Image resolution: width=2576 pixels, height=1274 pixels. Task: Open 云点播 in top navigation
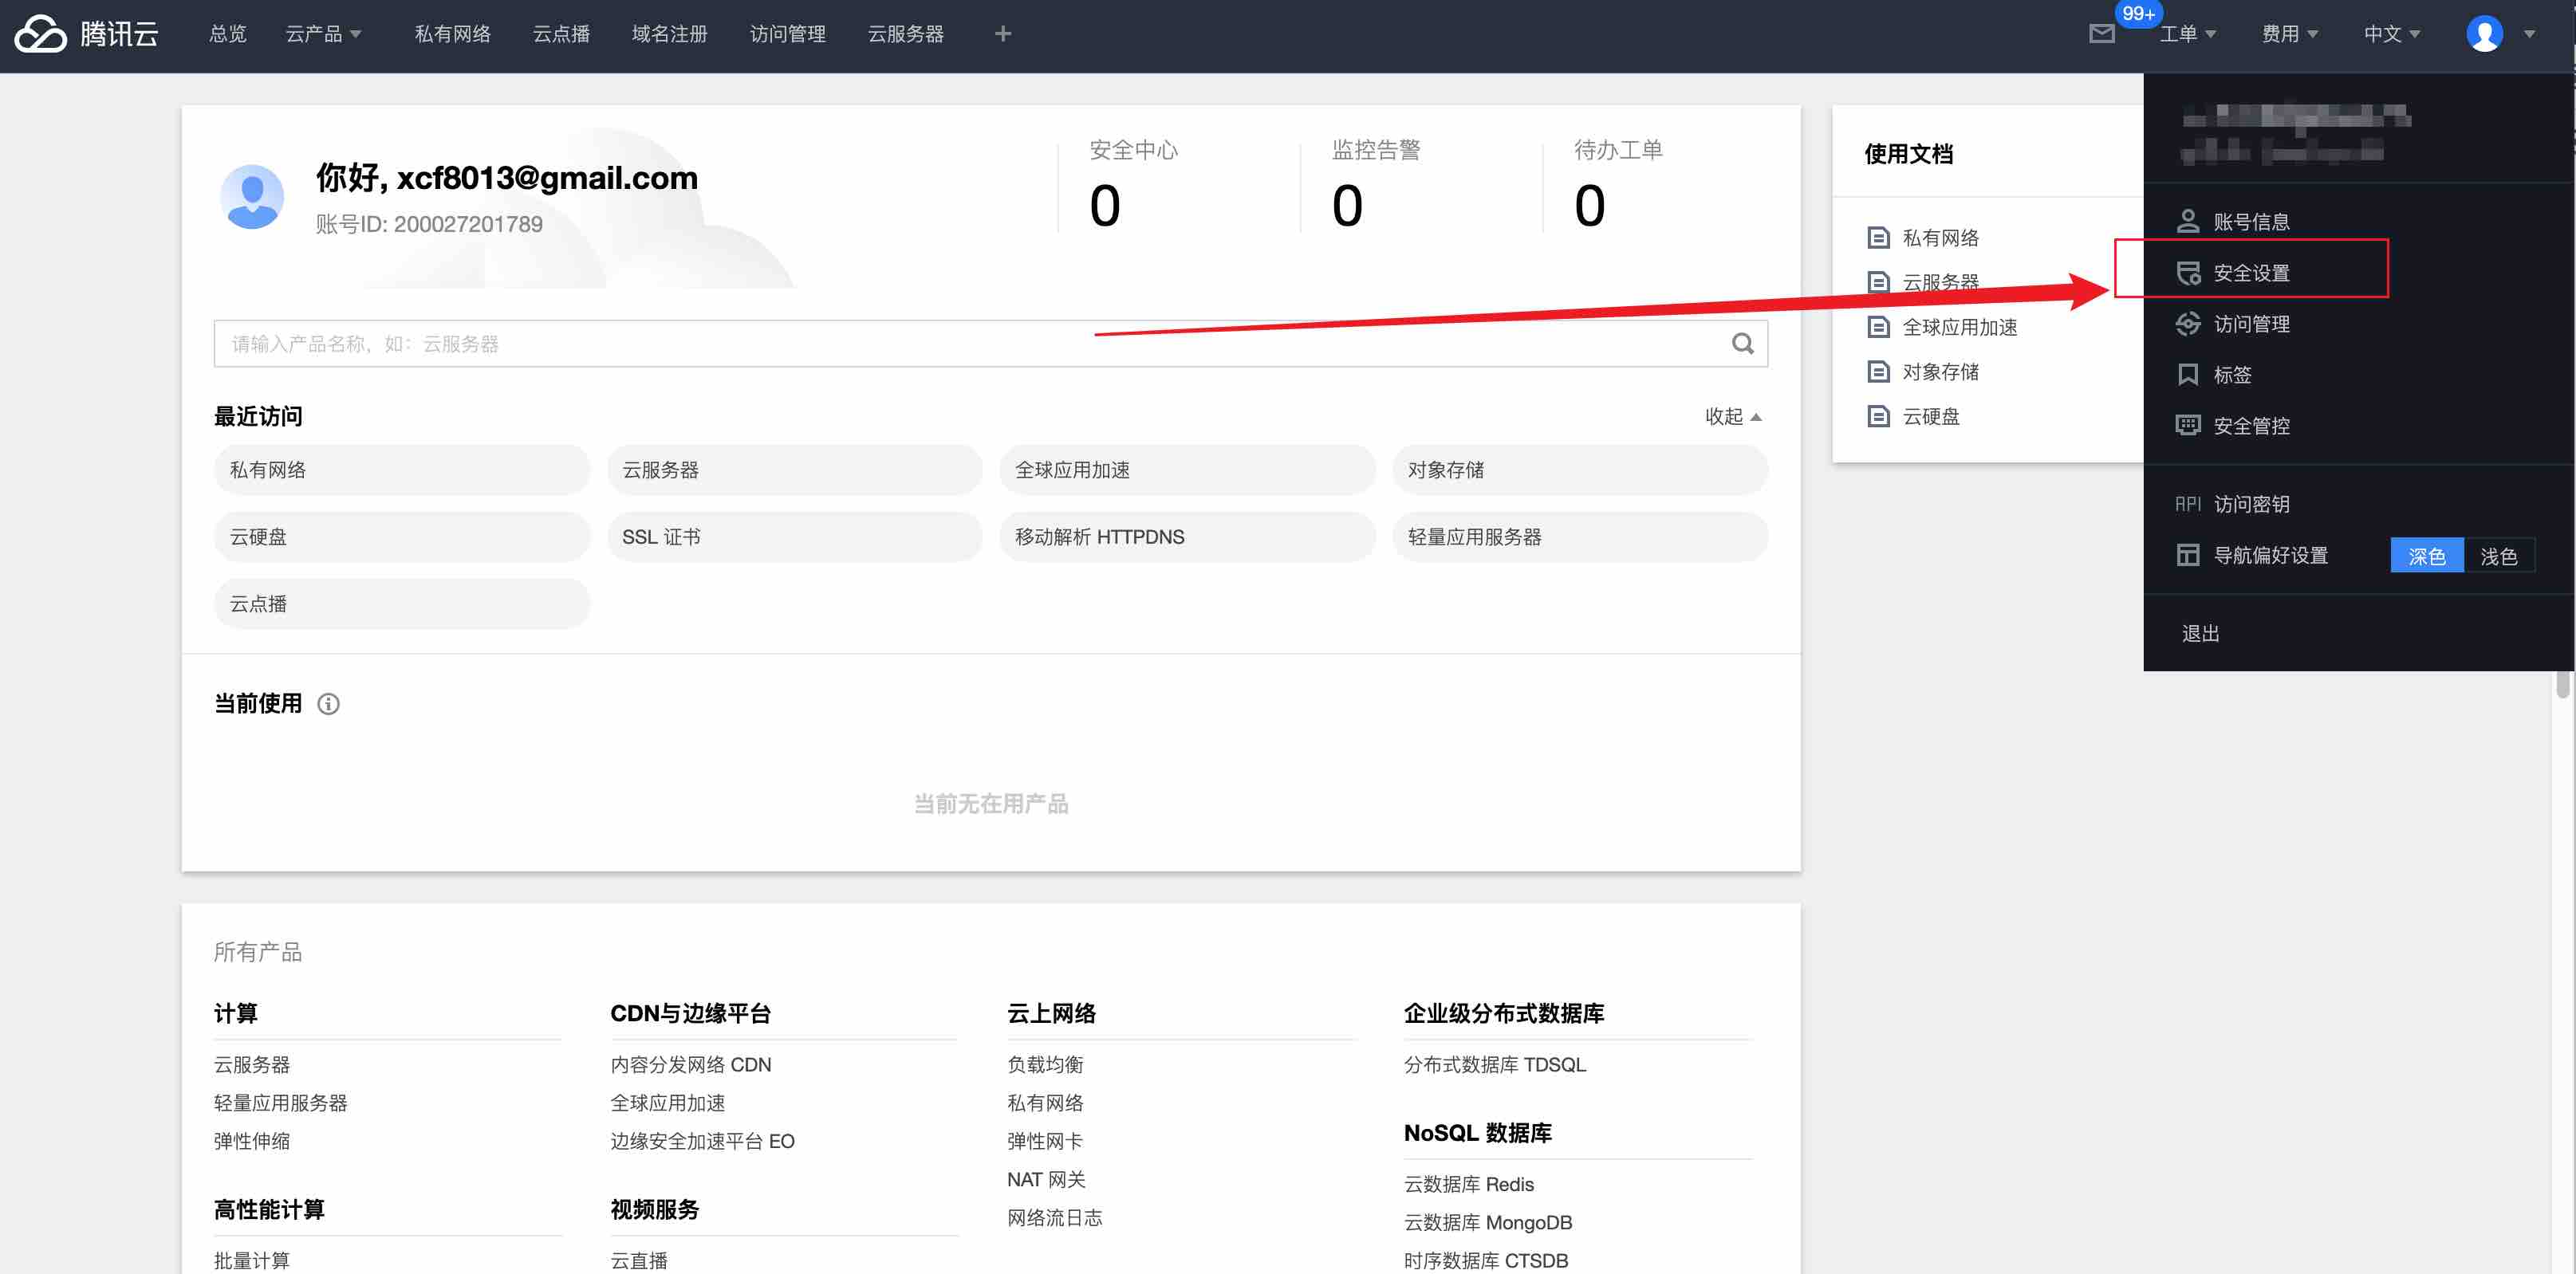point(561,34)
